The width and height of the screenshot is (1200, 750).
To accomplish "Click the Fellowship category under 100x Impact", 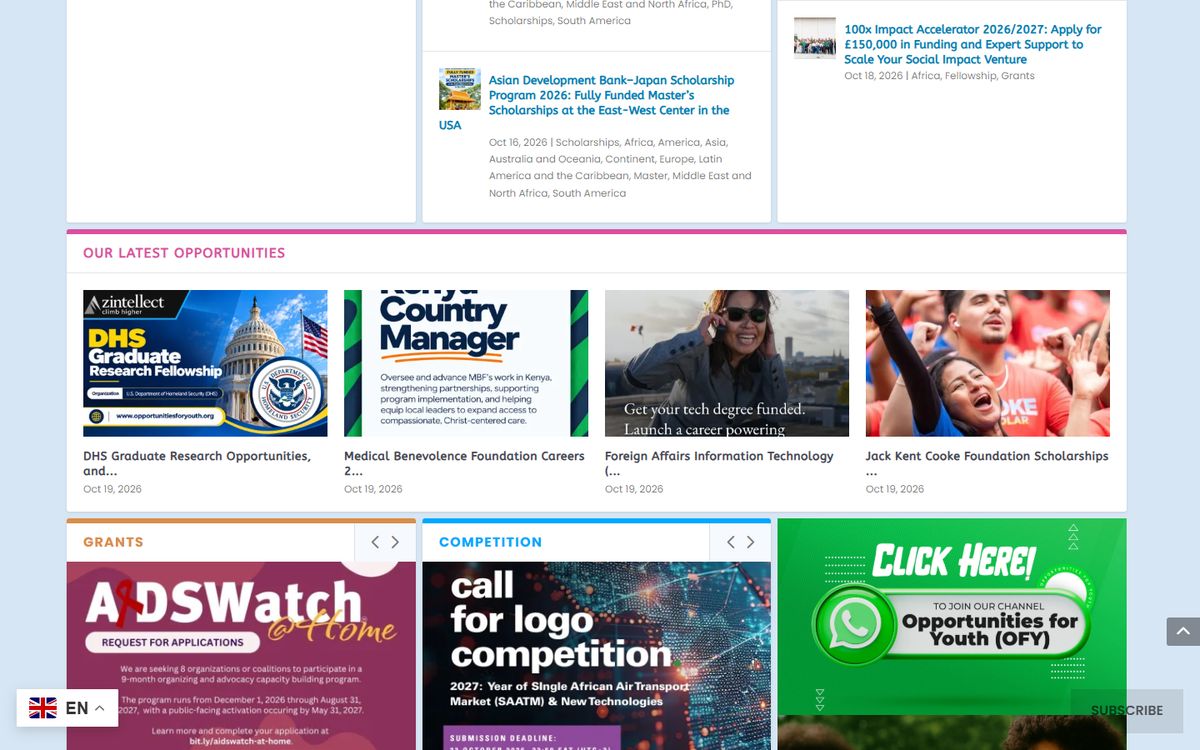I will pos(970,76).
